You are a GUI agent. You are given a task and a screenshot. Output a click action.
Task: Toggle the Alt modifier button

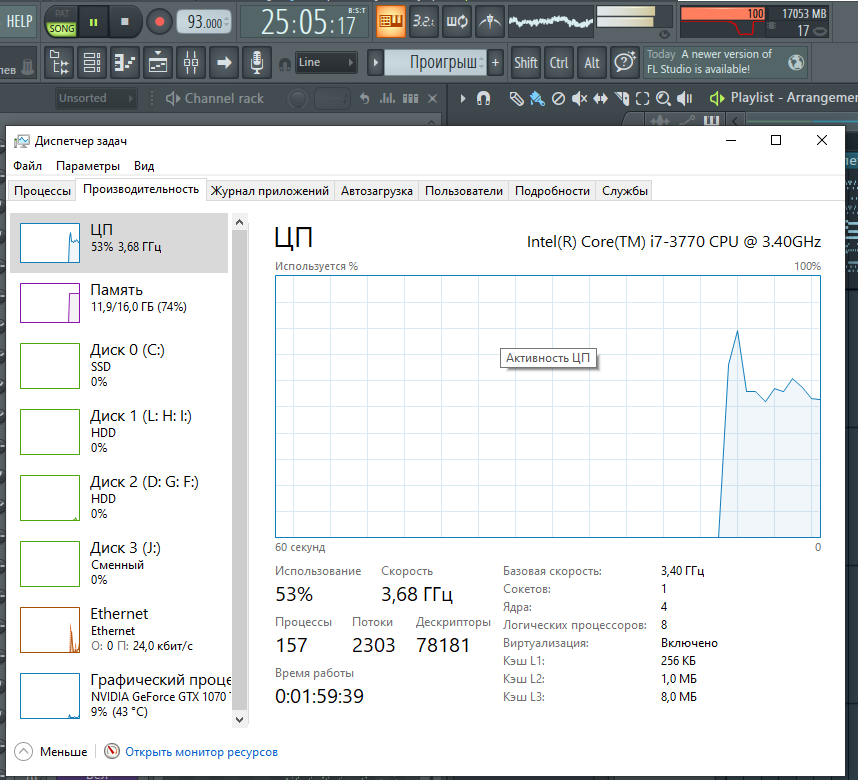tap(592, 62)
